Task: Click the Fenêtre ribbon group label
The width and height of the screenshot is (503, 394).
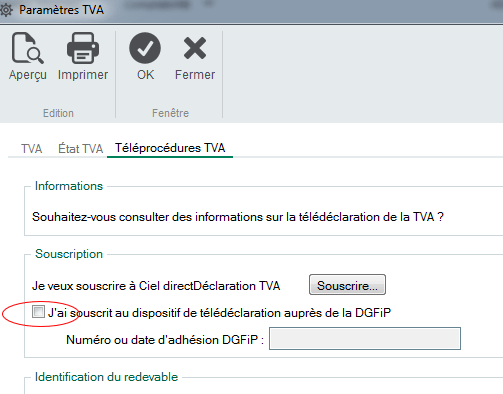Action: pyautogui.click(x=170, y=113)
